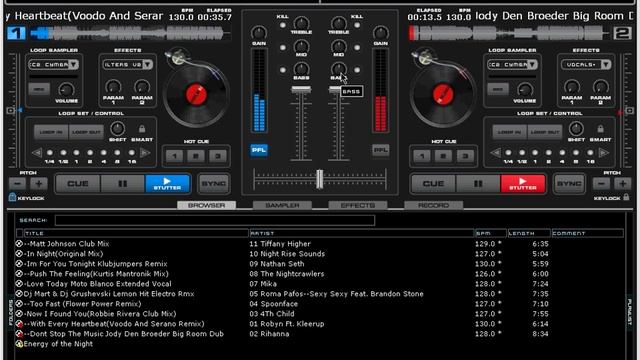Switch to the Sampler tab
The height and width of the screenshot is (360, 640).
(x=282, y=205)
